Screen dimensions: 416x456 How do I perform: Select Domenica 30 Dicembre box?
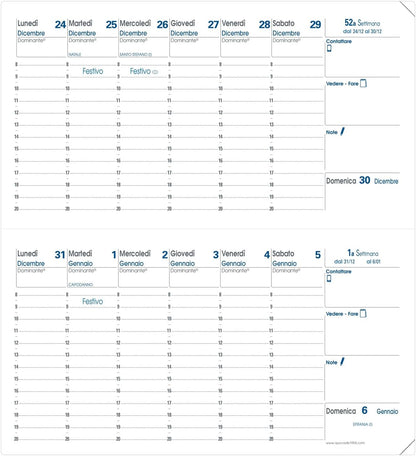(362, 191)
